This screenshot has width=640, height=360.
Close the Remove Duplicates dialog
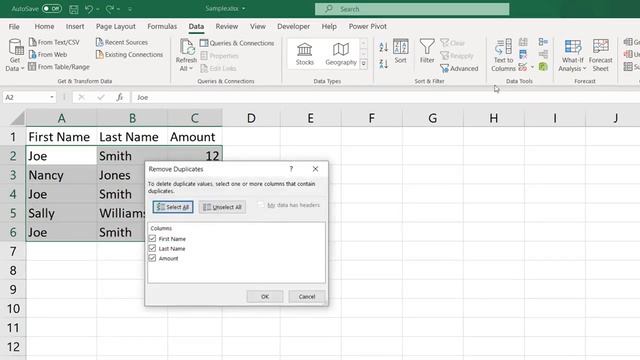[x=315, y=169]
